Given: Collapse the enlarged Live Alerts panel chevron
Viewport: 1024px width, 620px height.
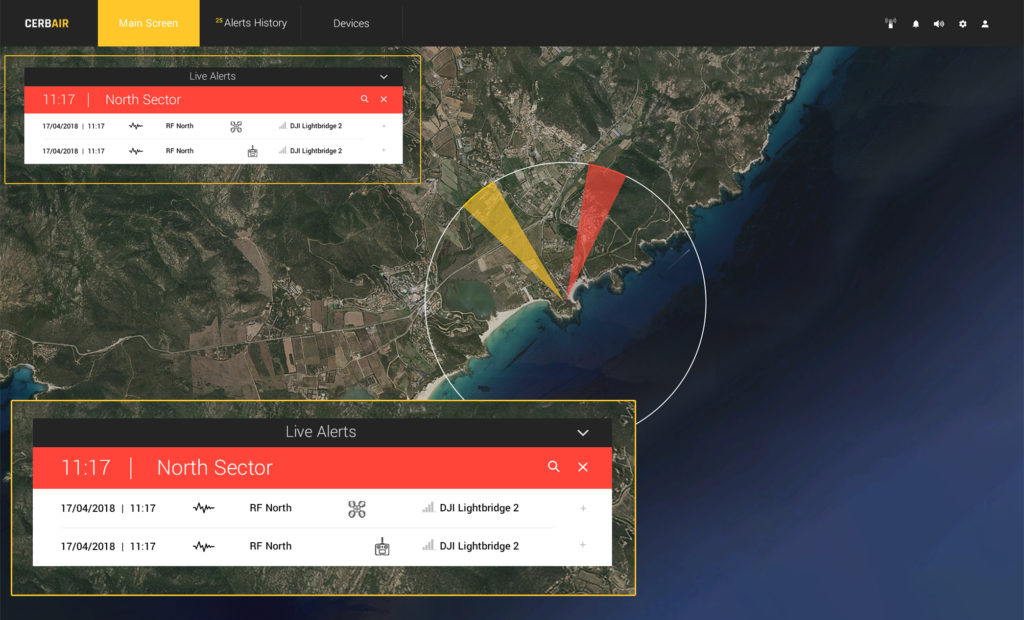Looking at the screenshot, I should 583,432.
